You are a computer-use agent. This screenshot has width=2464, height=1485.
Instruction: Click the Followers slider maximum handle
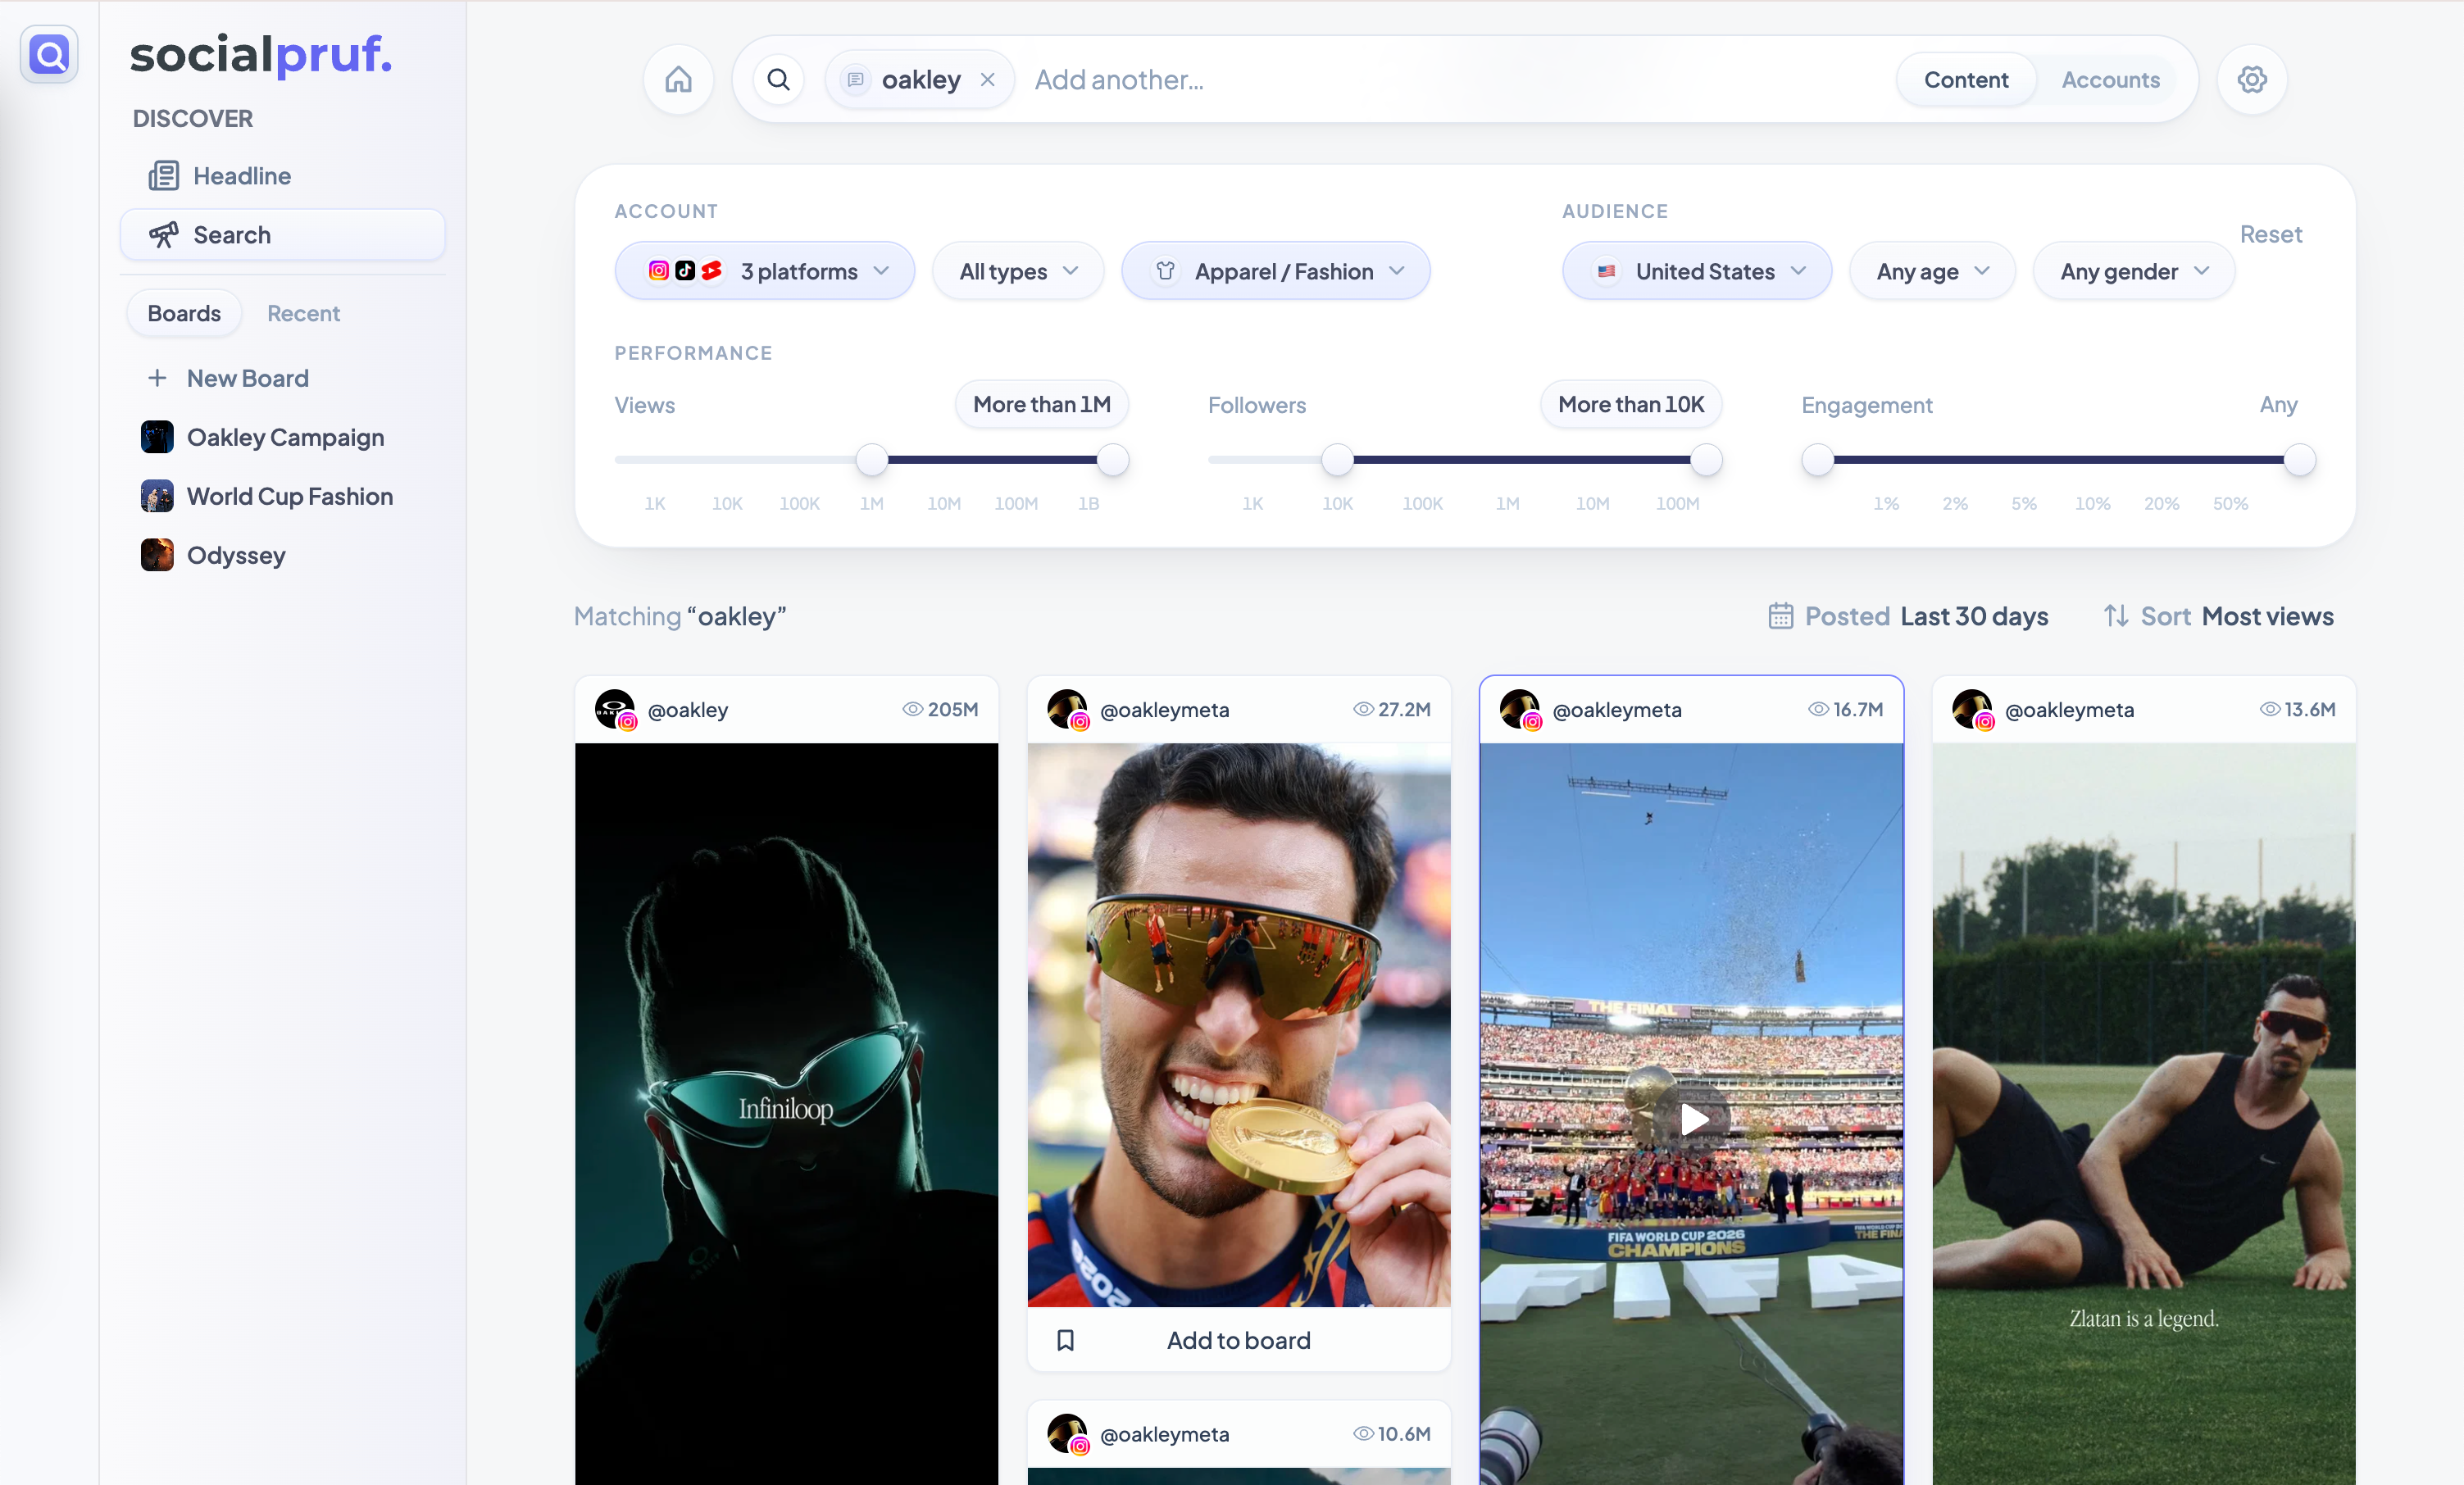pos(1706,459)
